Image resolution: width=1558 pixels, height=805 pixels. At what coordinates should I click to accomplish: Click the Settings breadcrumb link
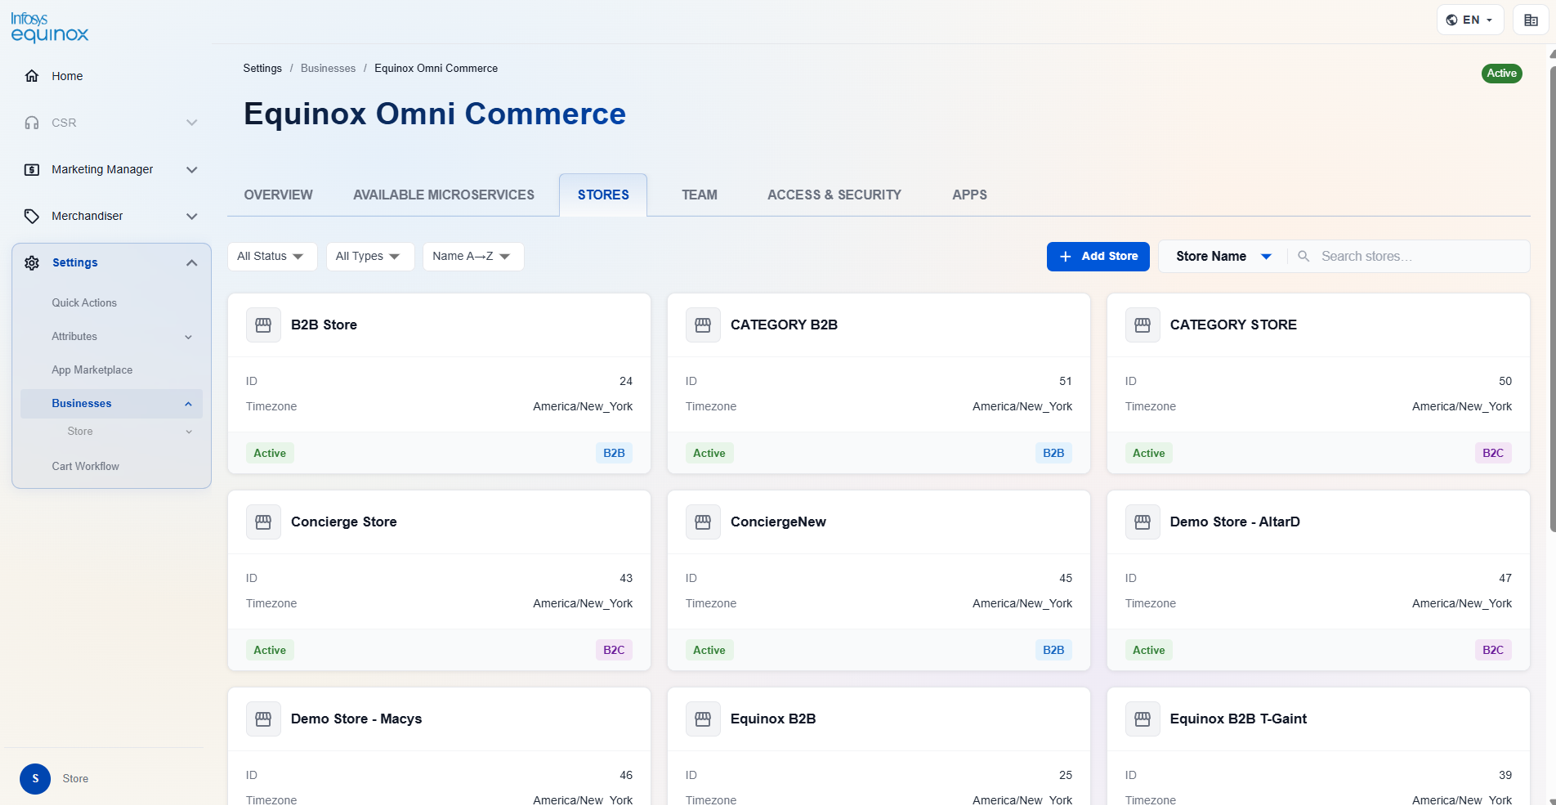coord(262,69)
